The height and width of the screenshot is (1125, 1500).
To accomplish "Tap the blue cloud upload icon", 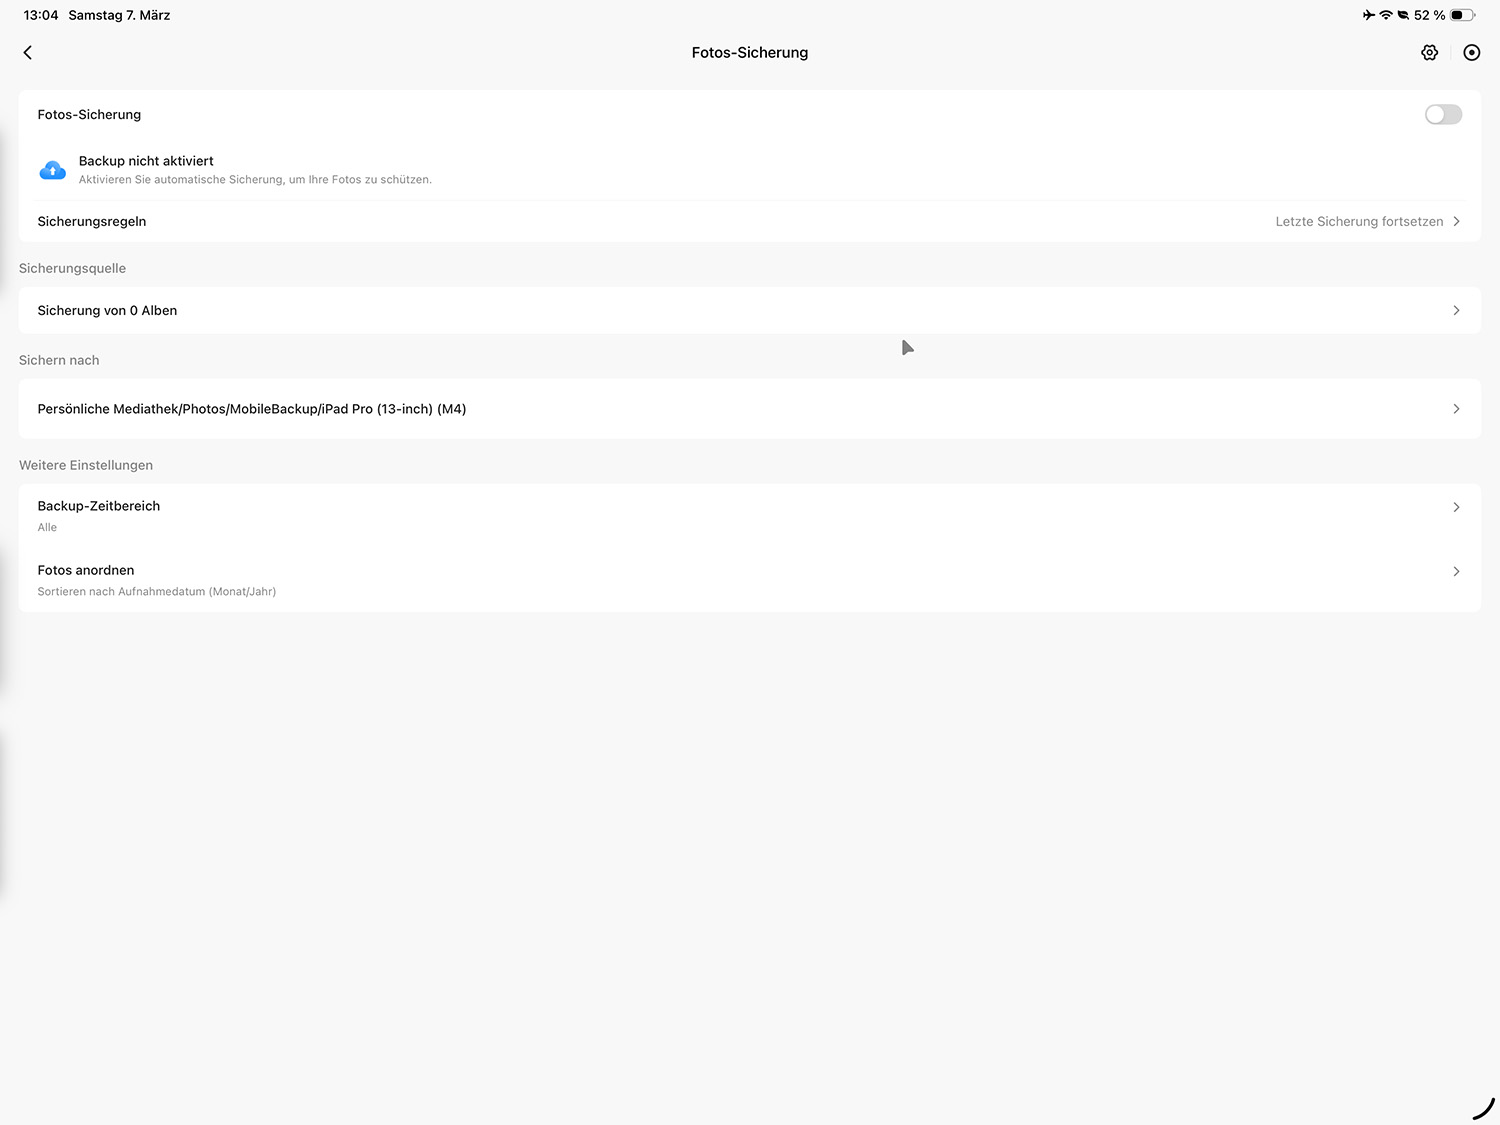I will coord(53,171).
